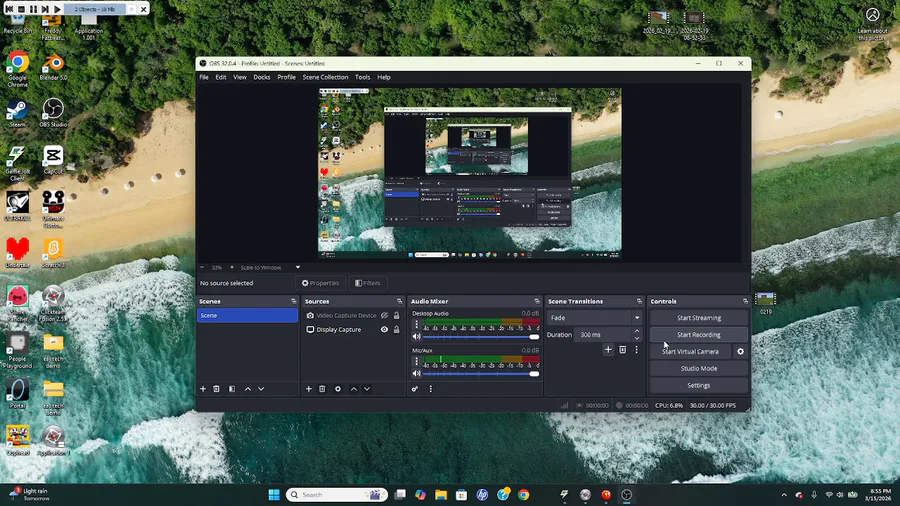This screenshot has width=900, height=506.
Task: Expand the Fade transition dropdown
Action: coord(636,318)
